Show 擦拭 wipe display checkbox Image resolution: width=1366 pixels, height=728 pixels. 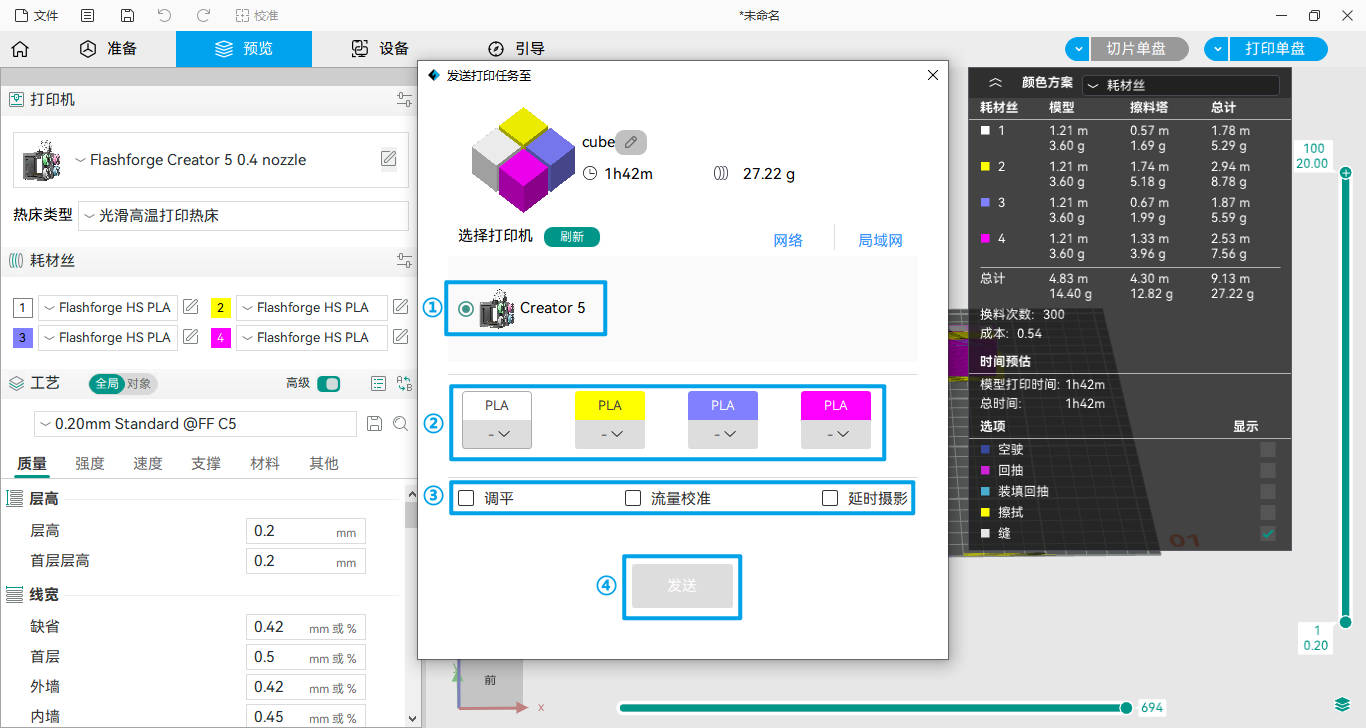tap(1268, 513)
